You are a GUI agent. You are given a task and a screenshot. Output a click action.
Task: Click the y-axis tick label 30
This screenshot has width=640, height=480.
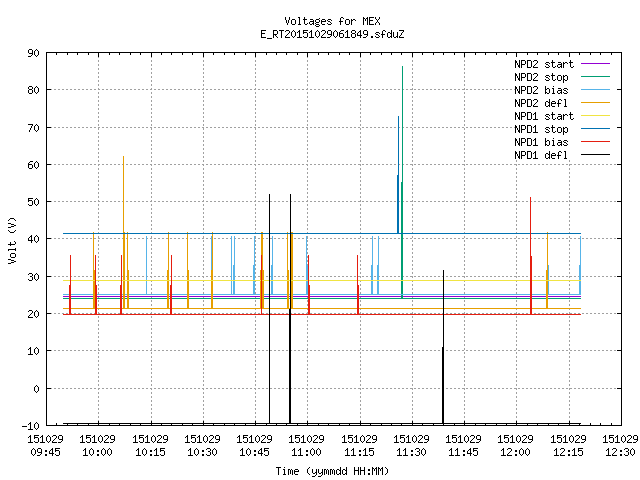tap(33, 277)
